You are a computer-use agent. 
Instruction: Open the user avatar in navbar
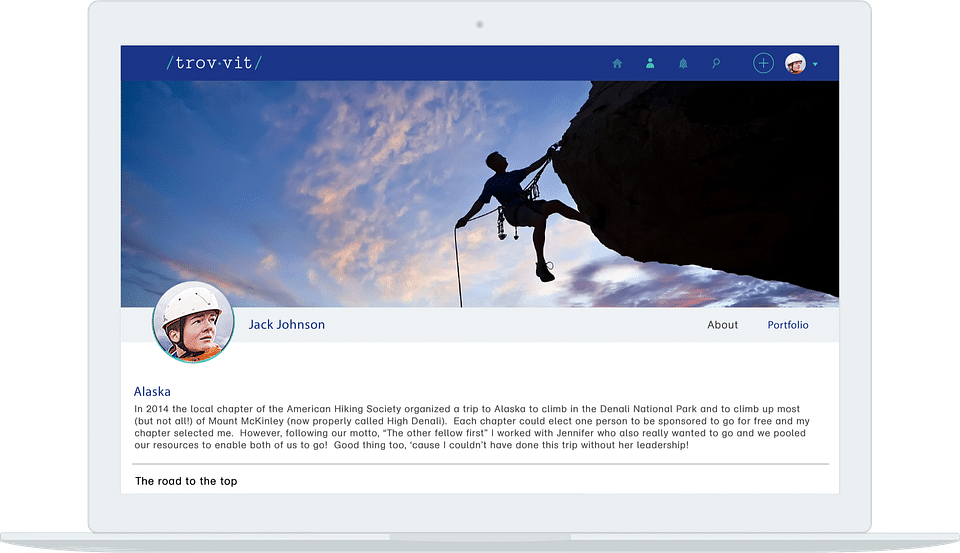[795, 63]
